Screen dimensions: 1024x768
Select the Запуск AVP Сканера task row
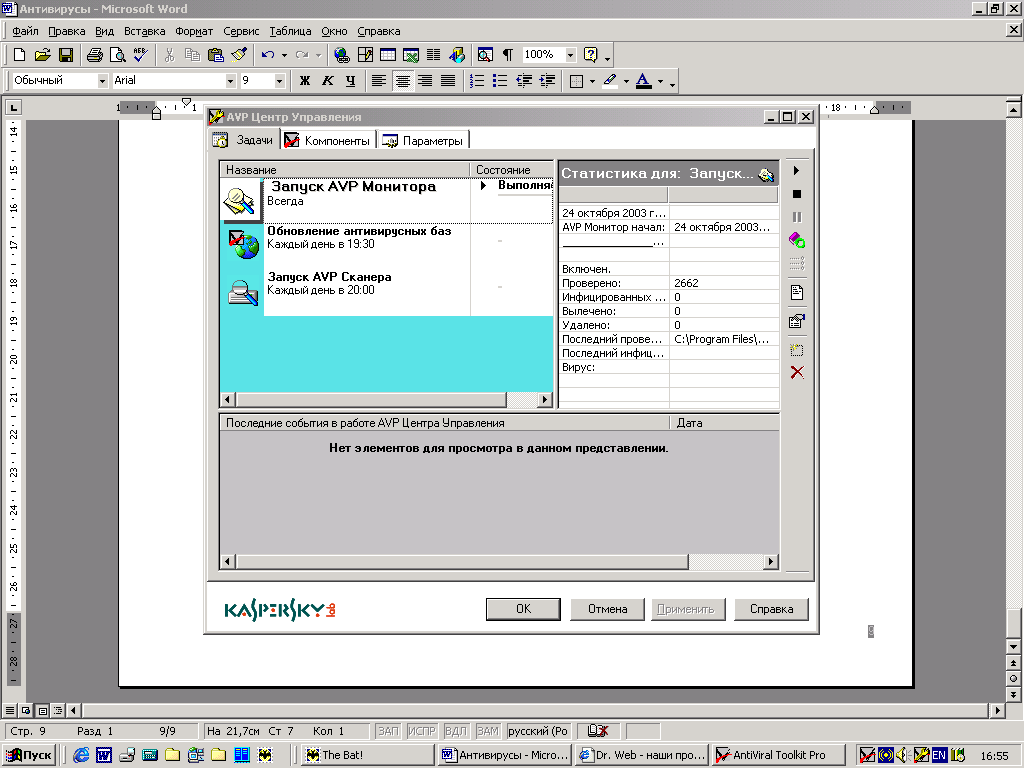tap(387, 292)
